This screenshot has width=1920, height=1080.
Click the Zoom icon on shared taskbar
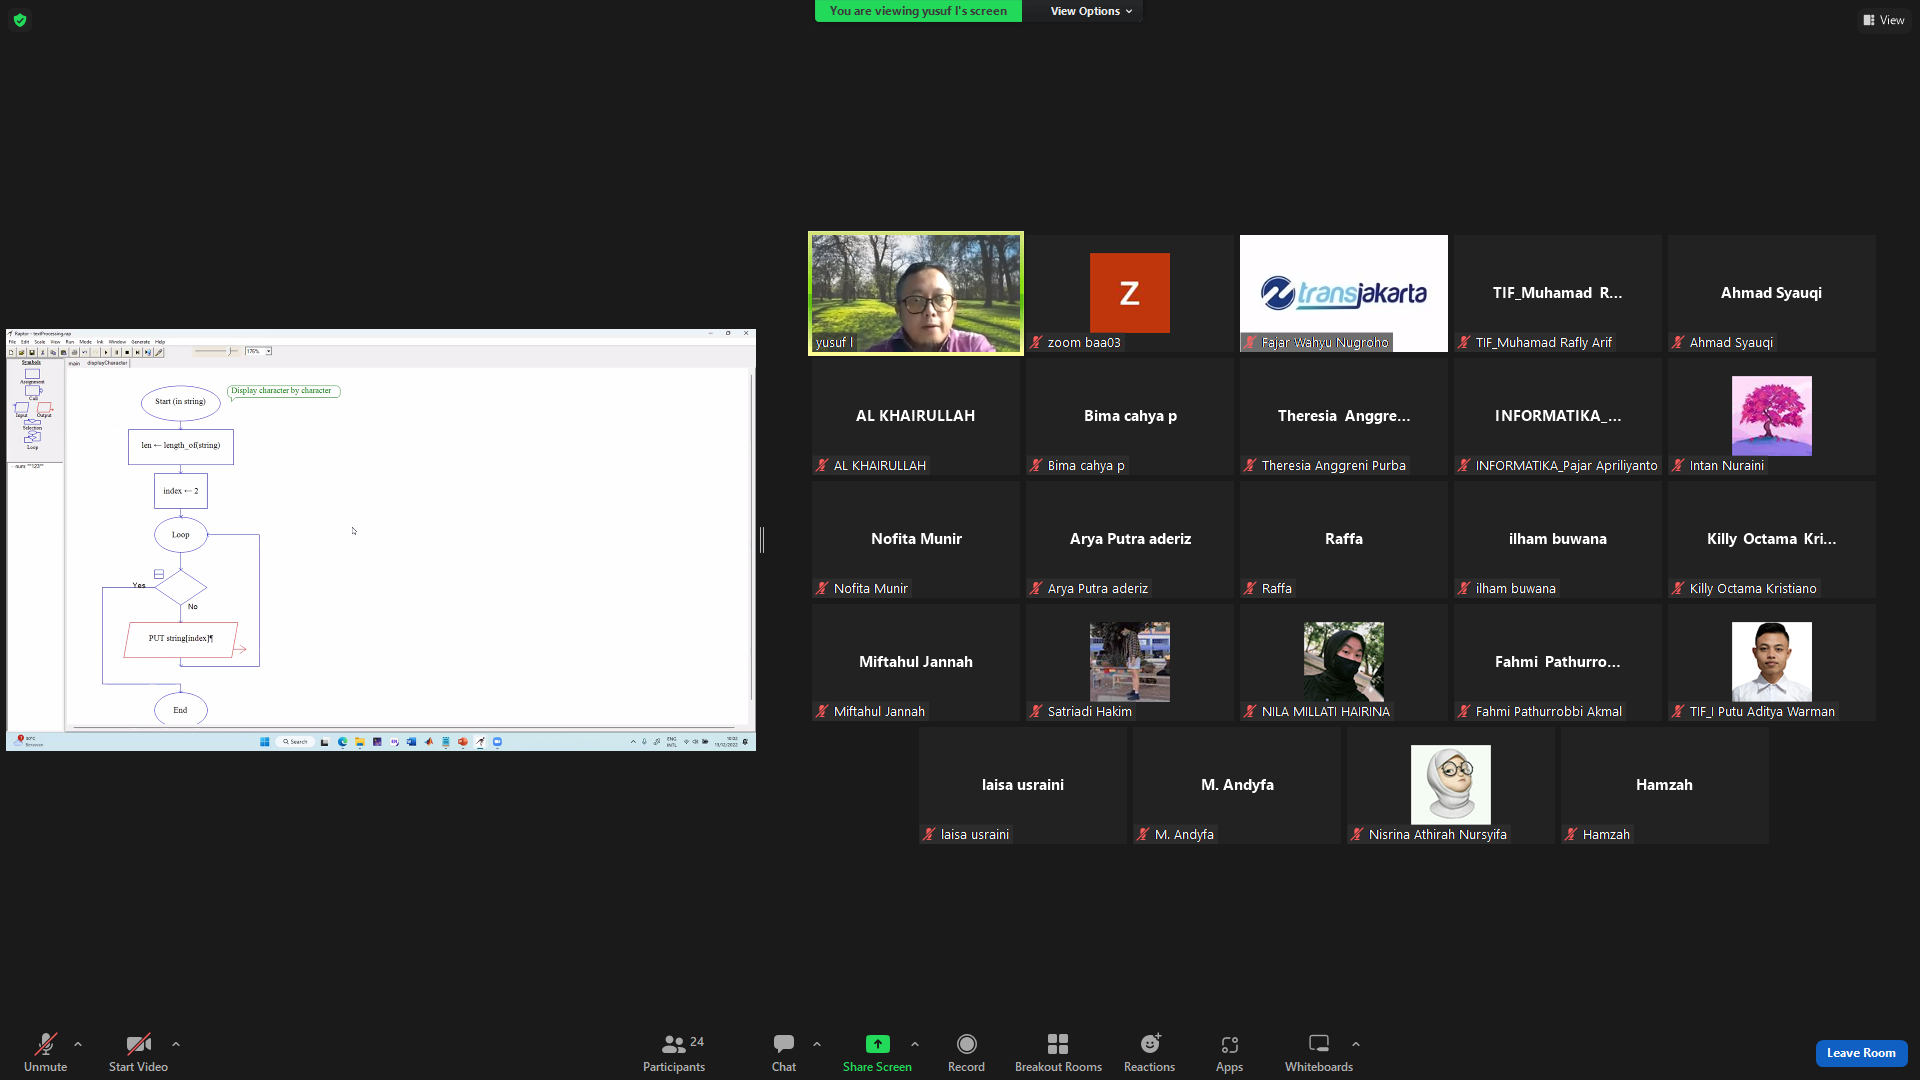click(497, 742)
